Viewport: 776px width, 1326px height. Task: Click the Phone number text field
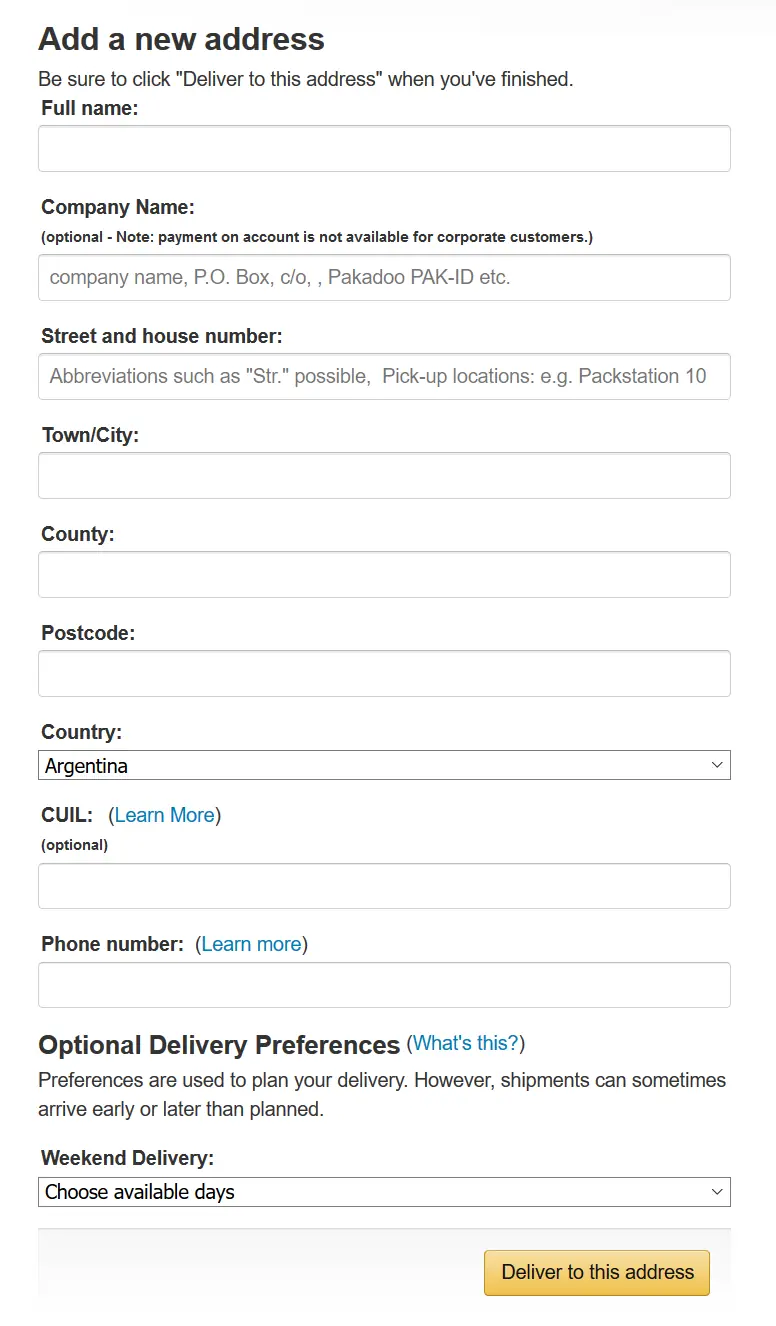point(384,985)
